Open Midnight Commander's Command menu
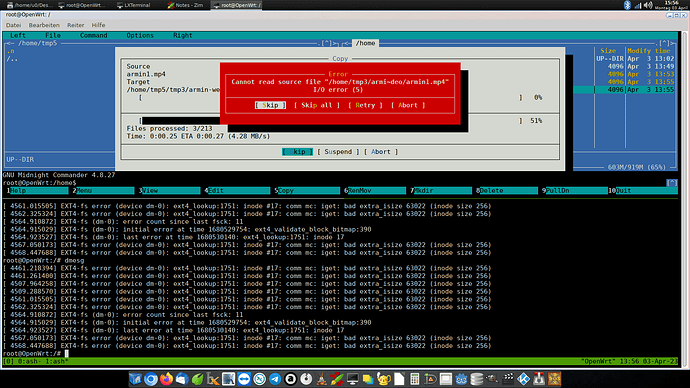Viewport: 690px width, 388px height. 93,35
